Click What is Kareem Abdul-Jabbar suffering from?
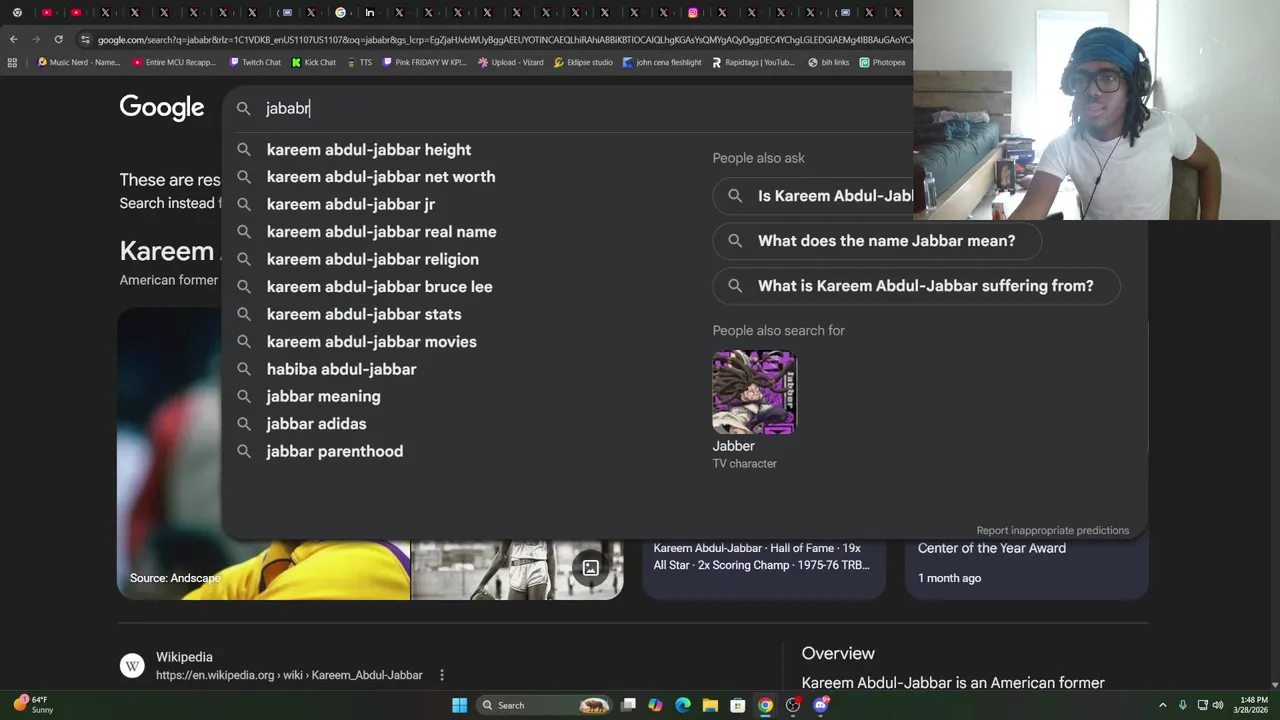The width and height of the screenshot is (1280, 720). click(916, 286)
